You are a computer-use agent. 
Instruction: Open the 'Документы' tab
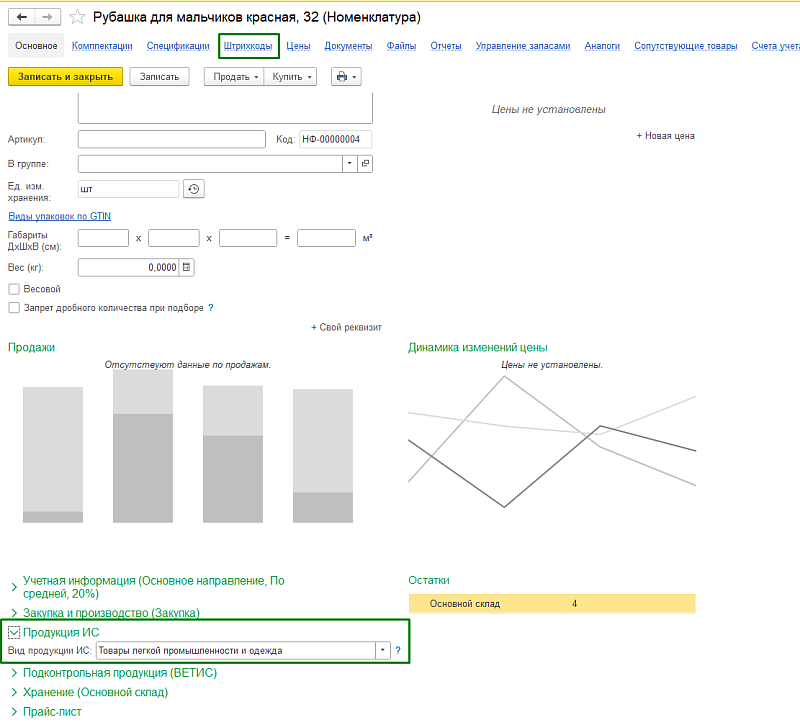[348, 46]
